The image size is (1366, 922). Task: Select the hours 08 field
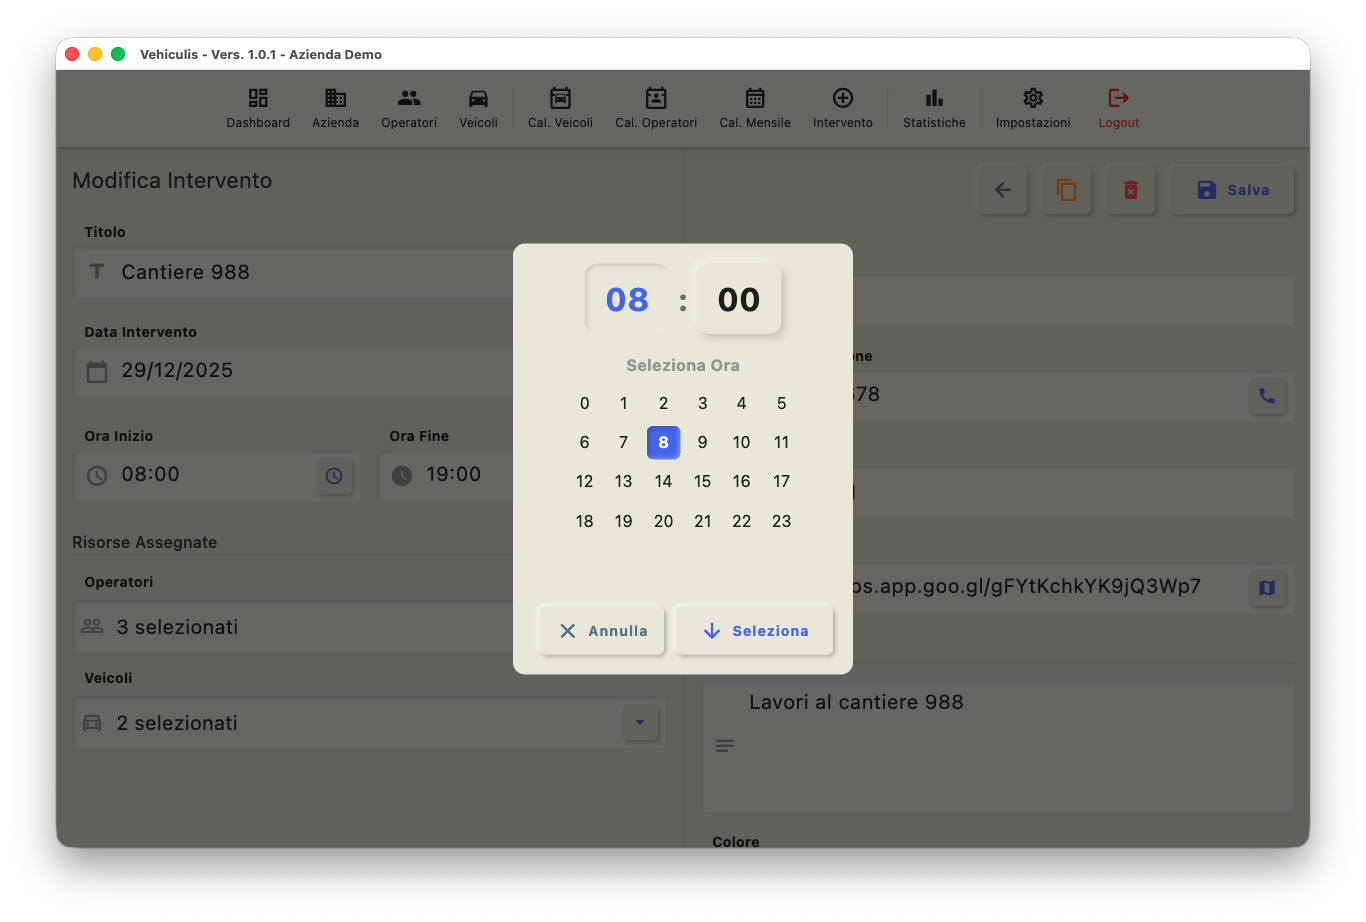(x=627, y=299)
